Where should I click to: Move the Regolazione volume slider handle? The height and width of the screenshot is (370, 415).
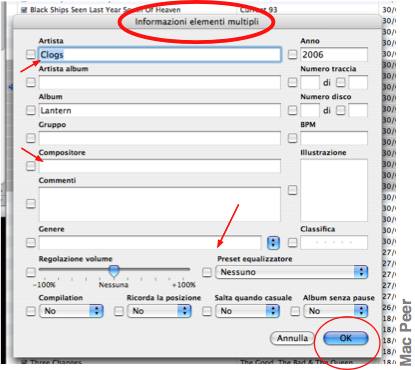point(114,271)
